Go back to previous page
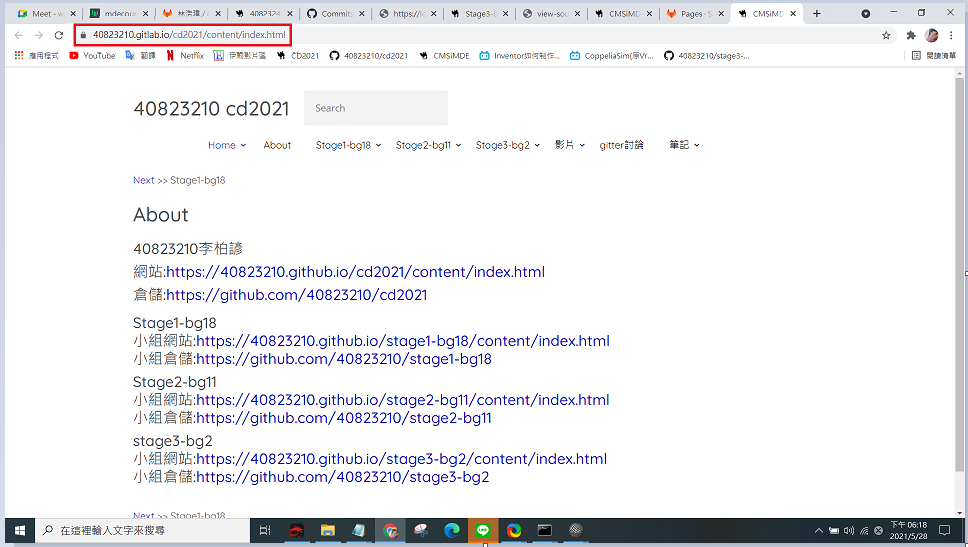Screen dimensions: 968x547 [19, 35]
